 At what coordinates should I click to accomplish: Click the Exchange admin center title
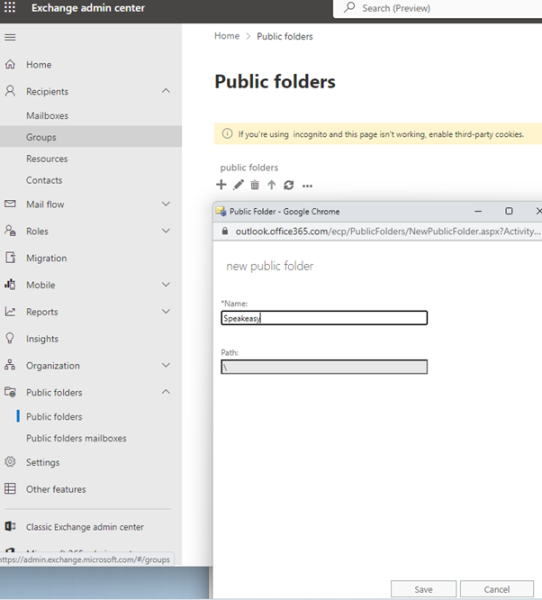(88, 8)
